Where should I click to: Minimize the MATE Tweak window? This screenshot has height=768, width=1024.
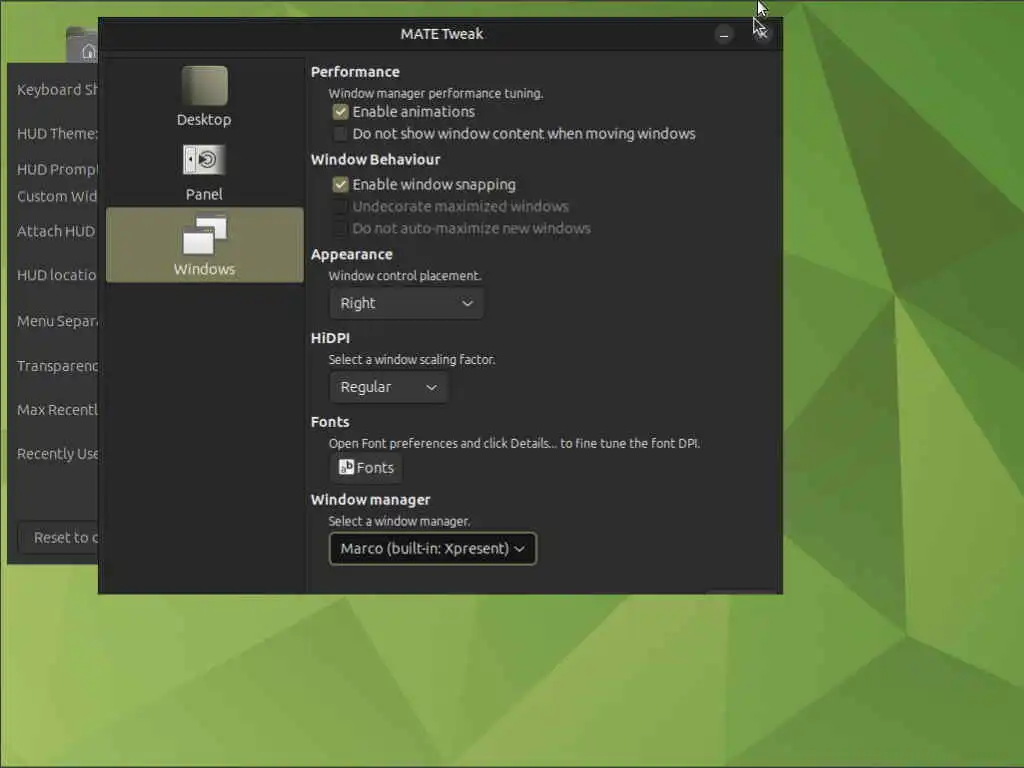[724, 35]
